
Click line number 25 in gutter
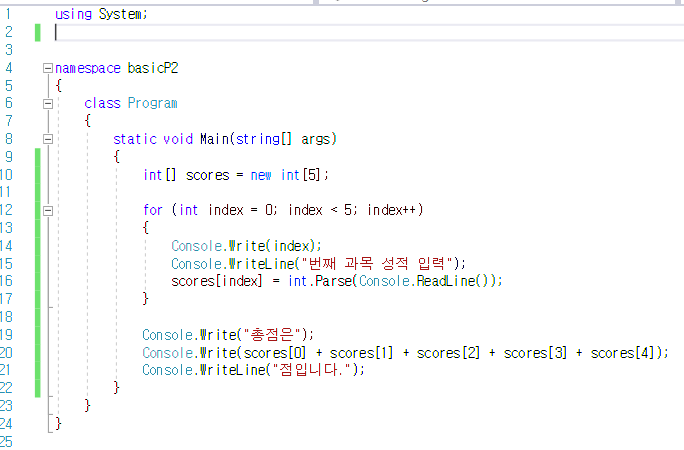point(6,442)
